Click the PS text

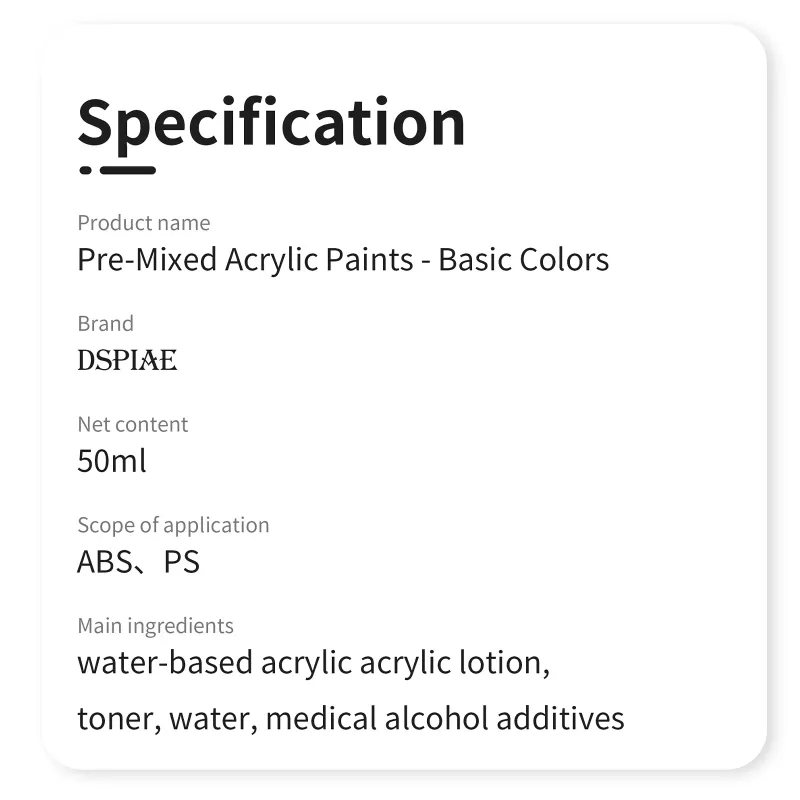(182, 562)
